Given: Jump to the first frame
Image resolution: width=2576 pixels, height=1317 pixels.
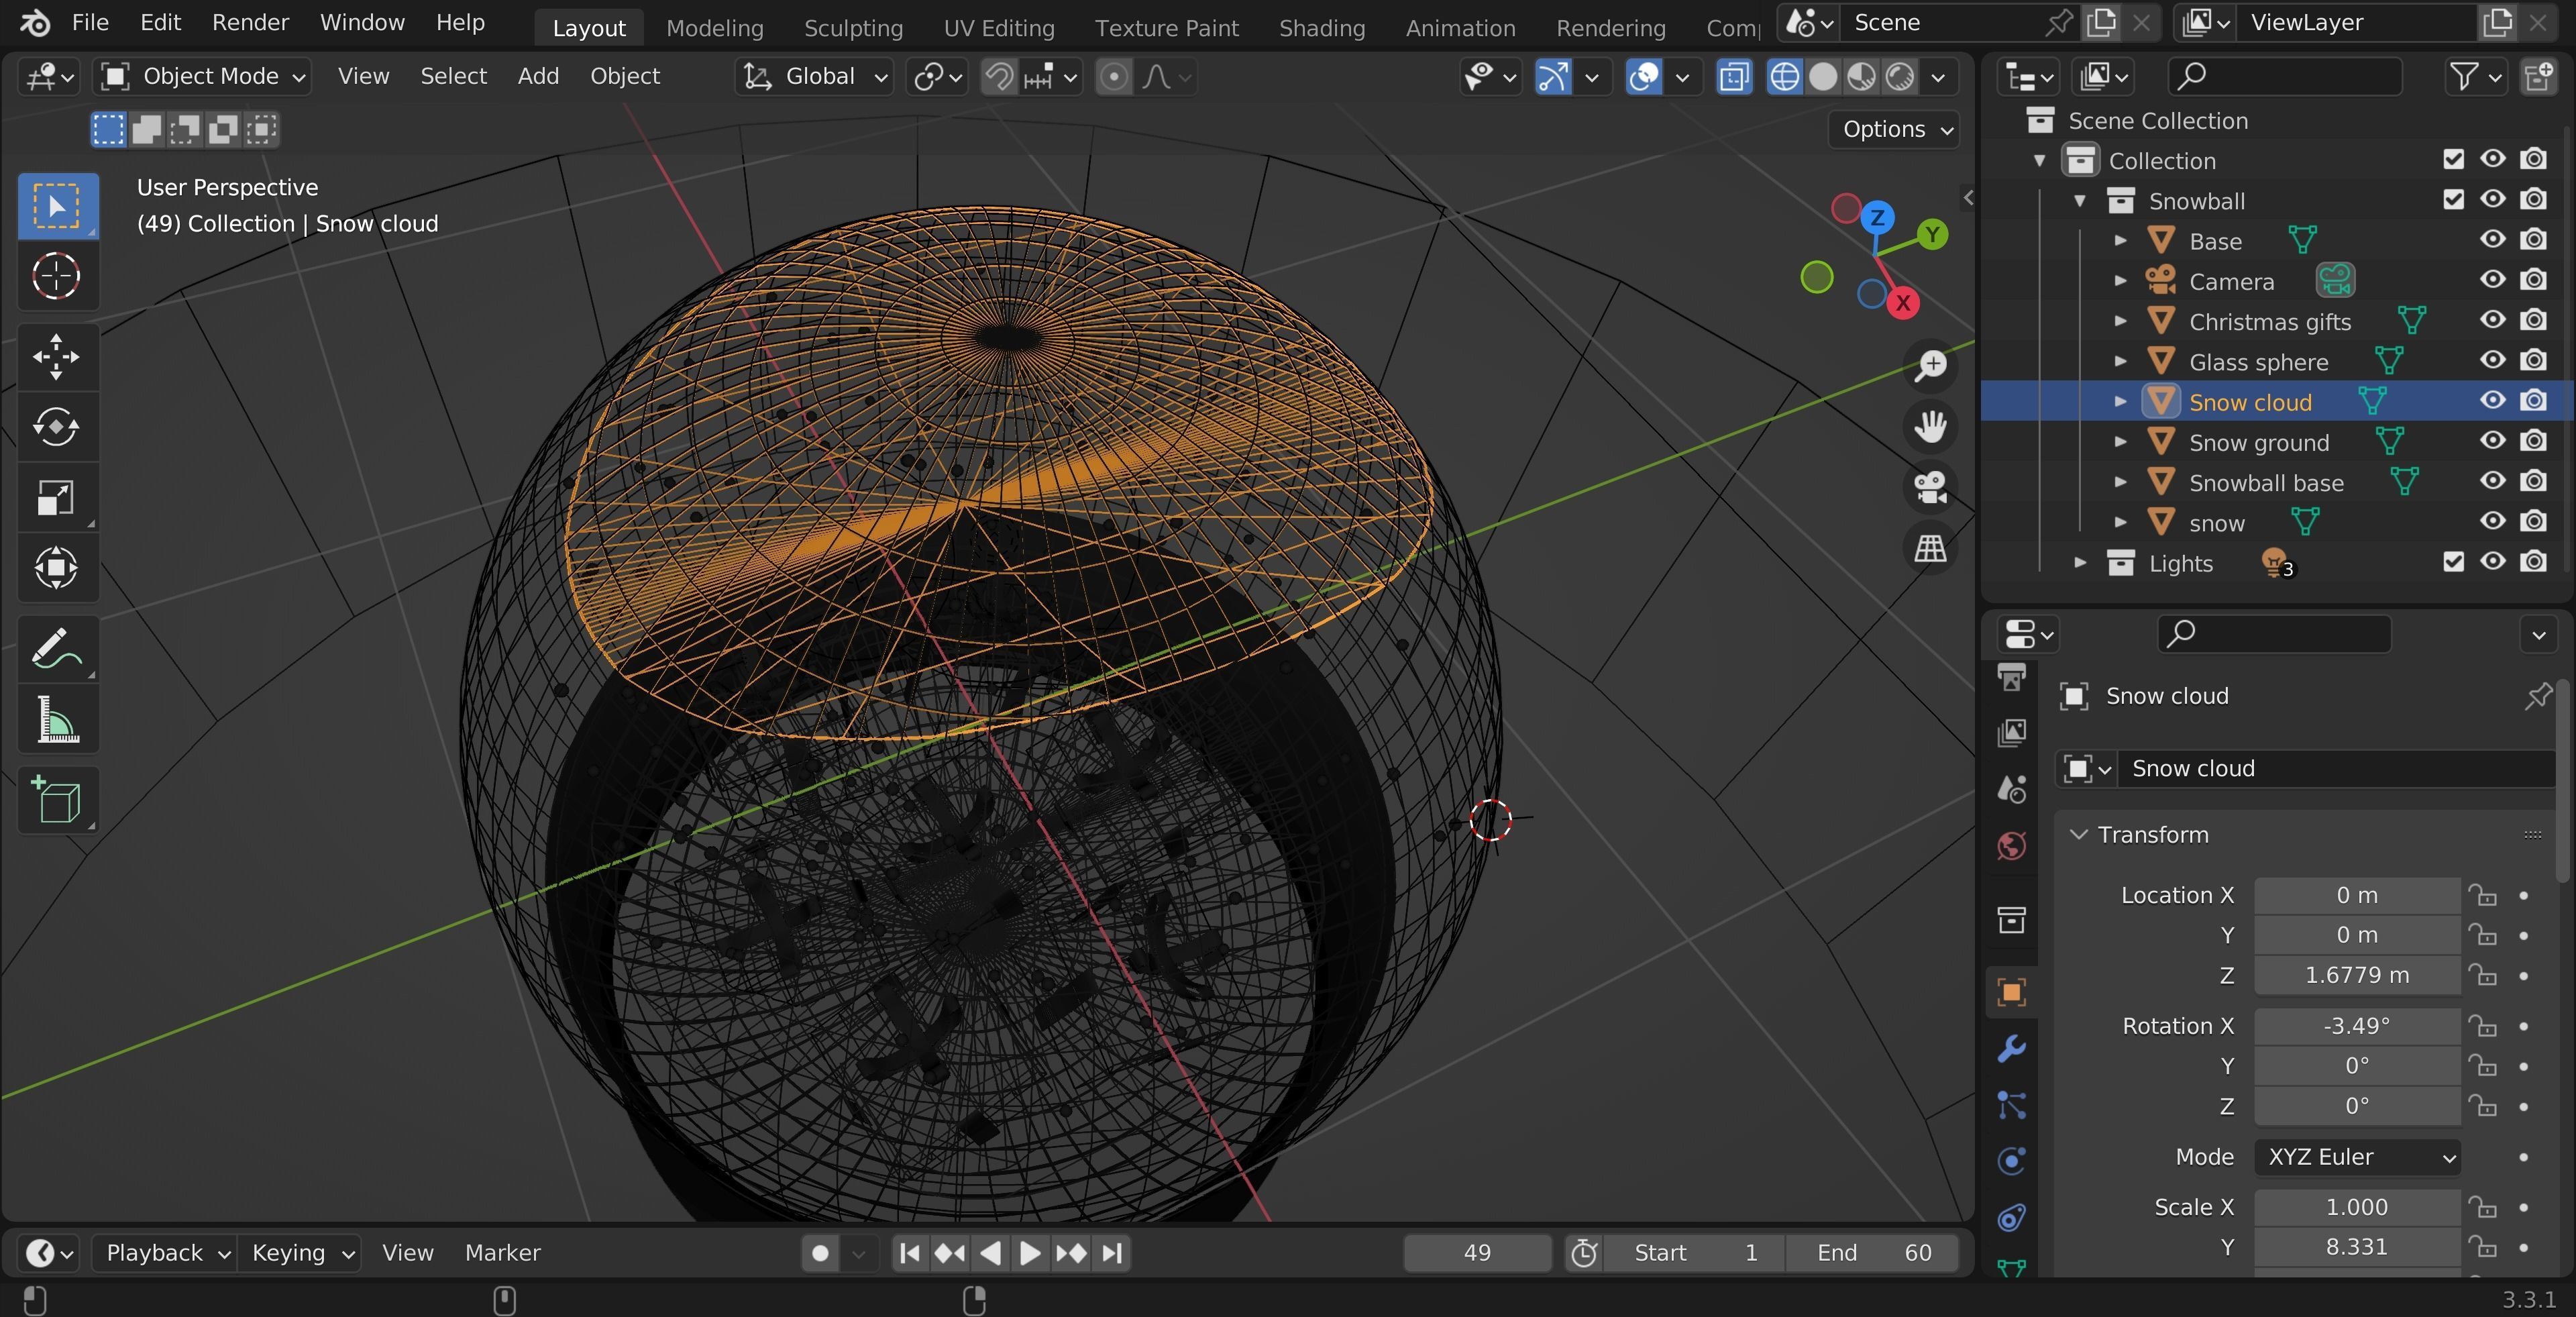Looking at the screenshot, I should [909, 1253].
